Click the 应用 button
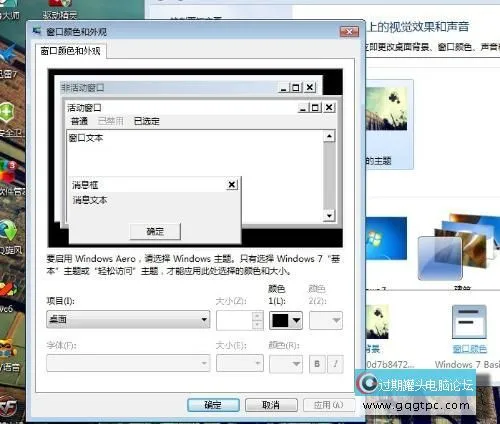 coord(329,405)
